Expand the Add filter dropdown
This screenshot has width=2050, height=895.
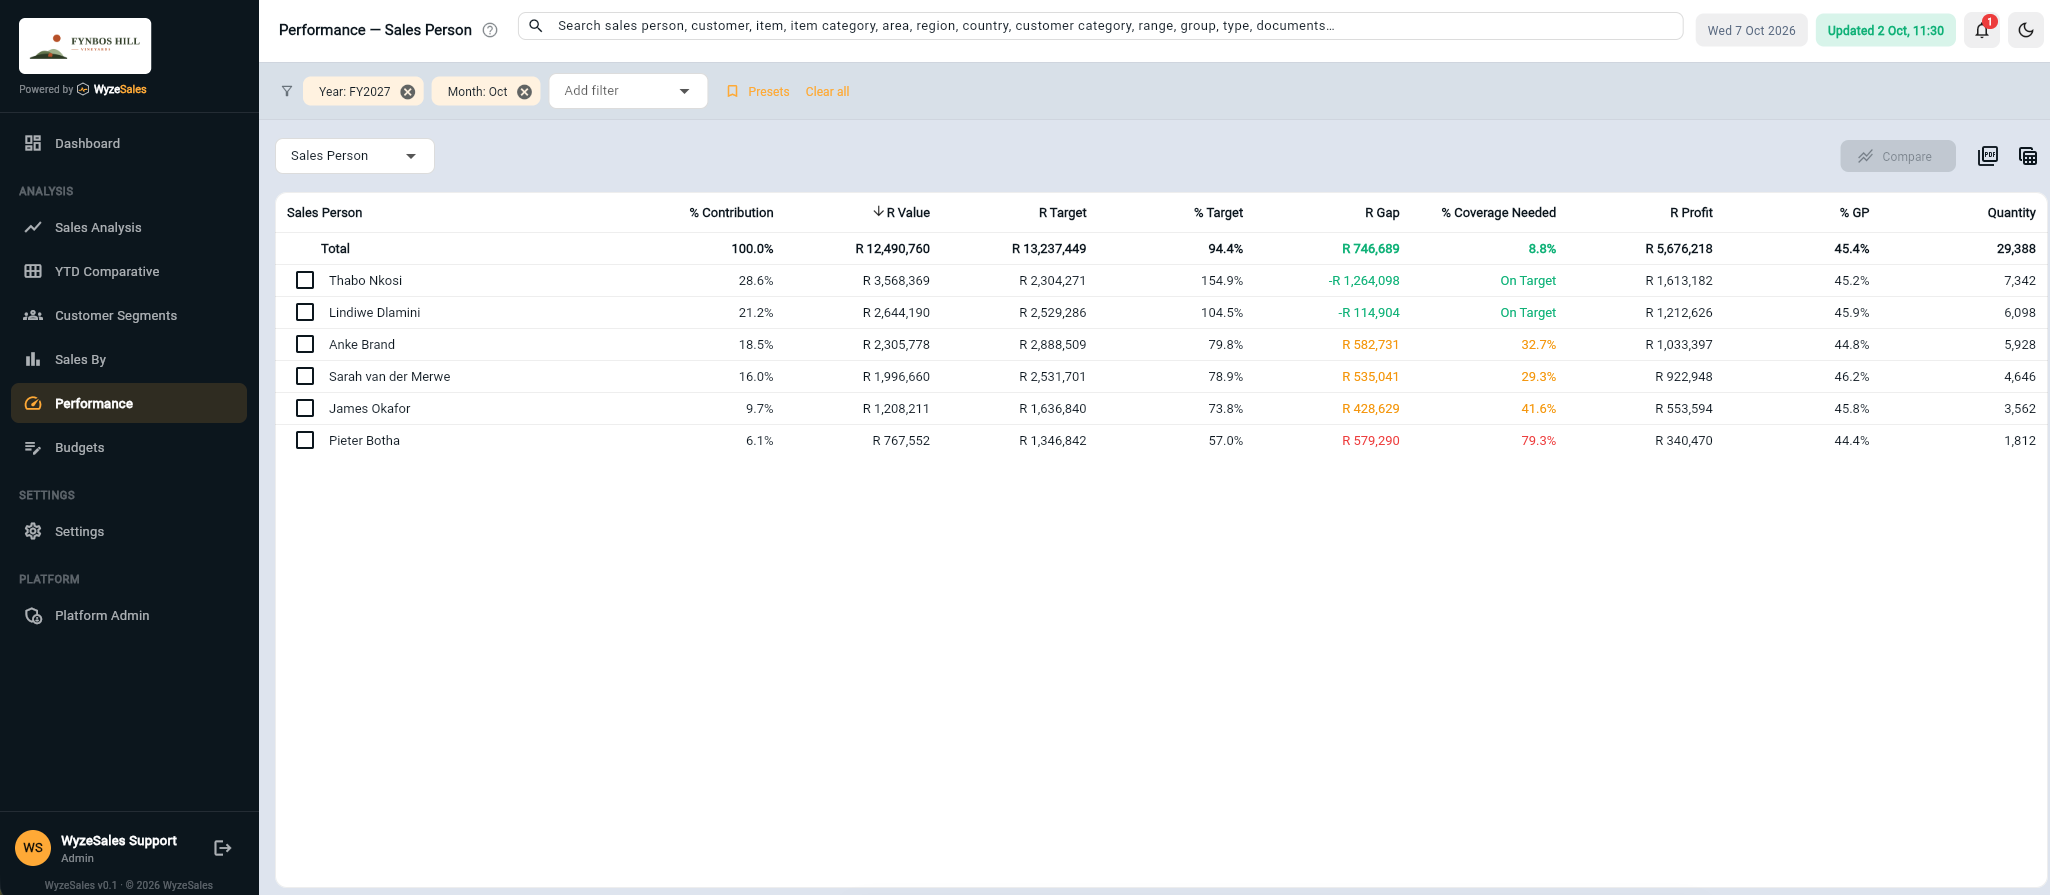[628, 91]
